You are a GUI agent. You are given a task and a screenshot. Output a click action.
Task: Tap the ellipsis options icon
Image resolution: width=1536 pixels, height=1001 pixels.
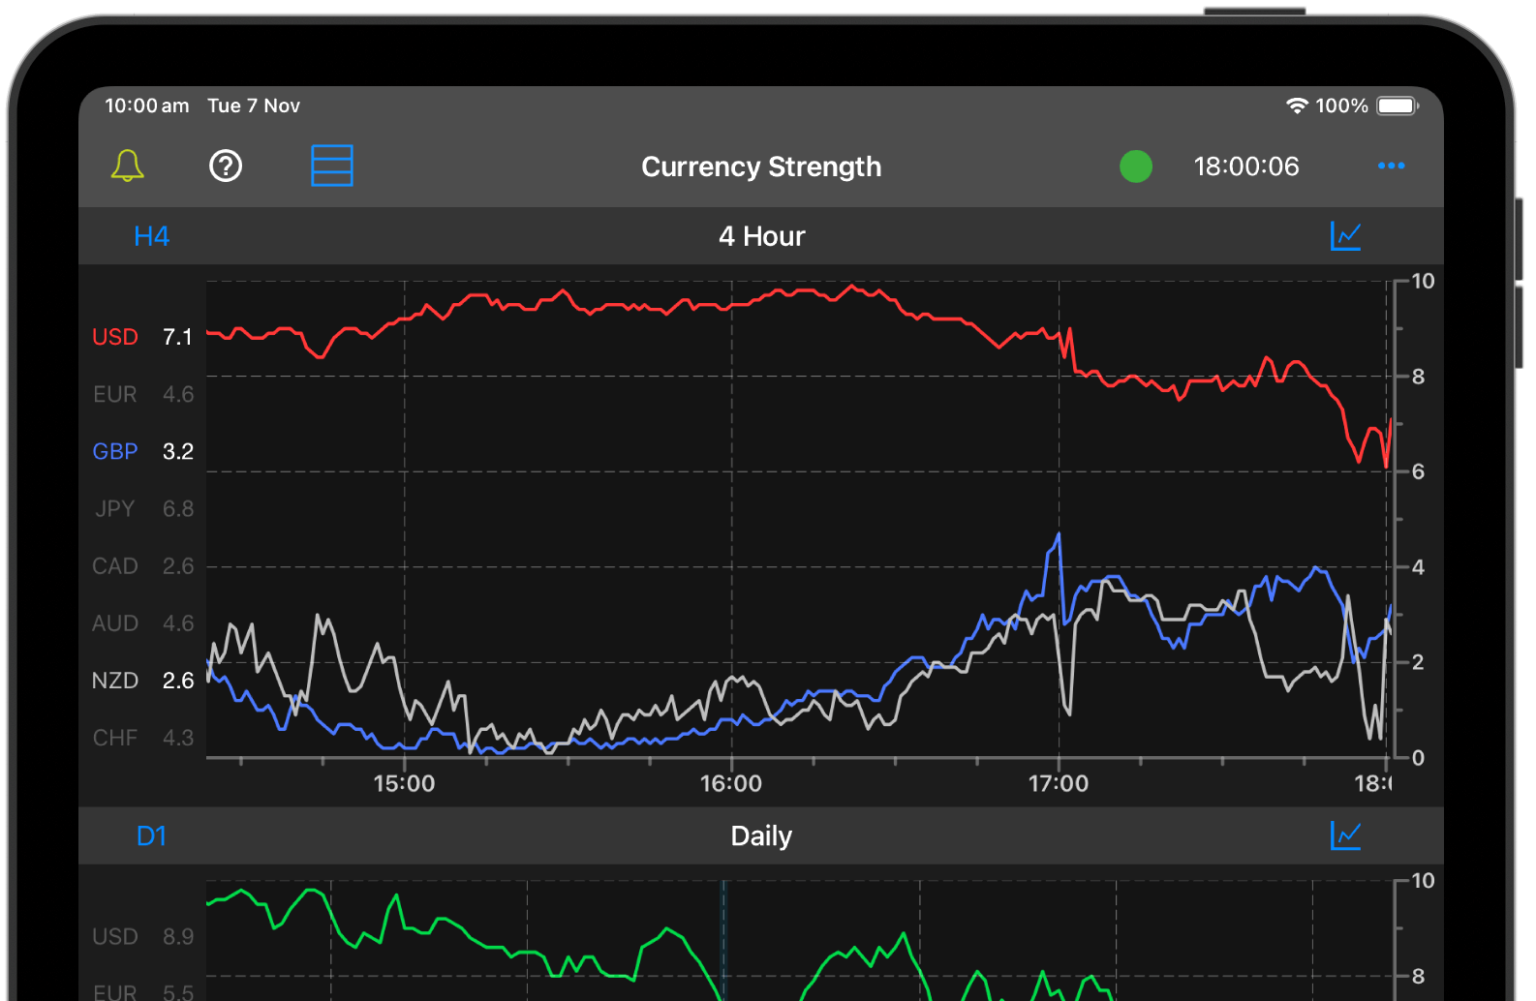pyautogui.click(x=1392, y=166)
